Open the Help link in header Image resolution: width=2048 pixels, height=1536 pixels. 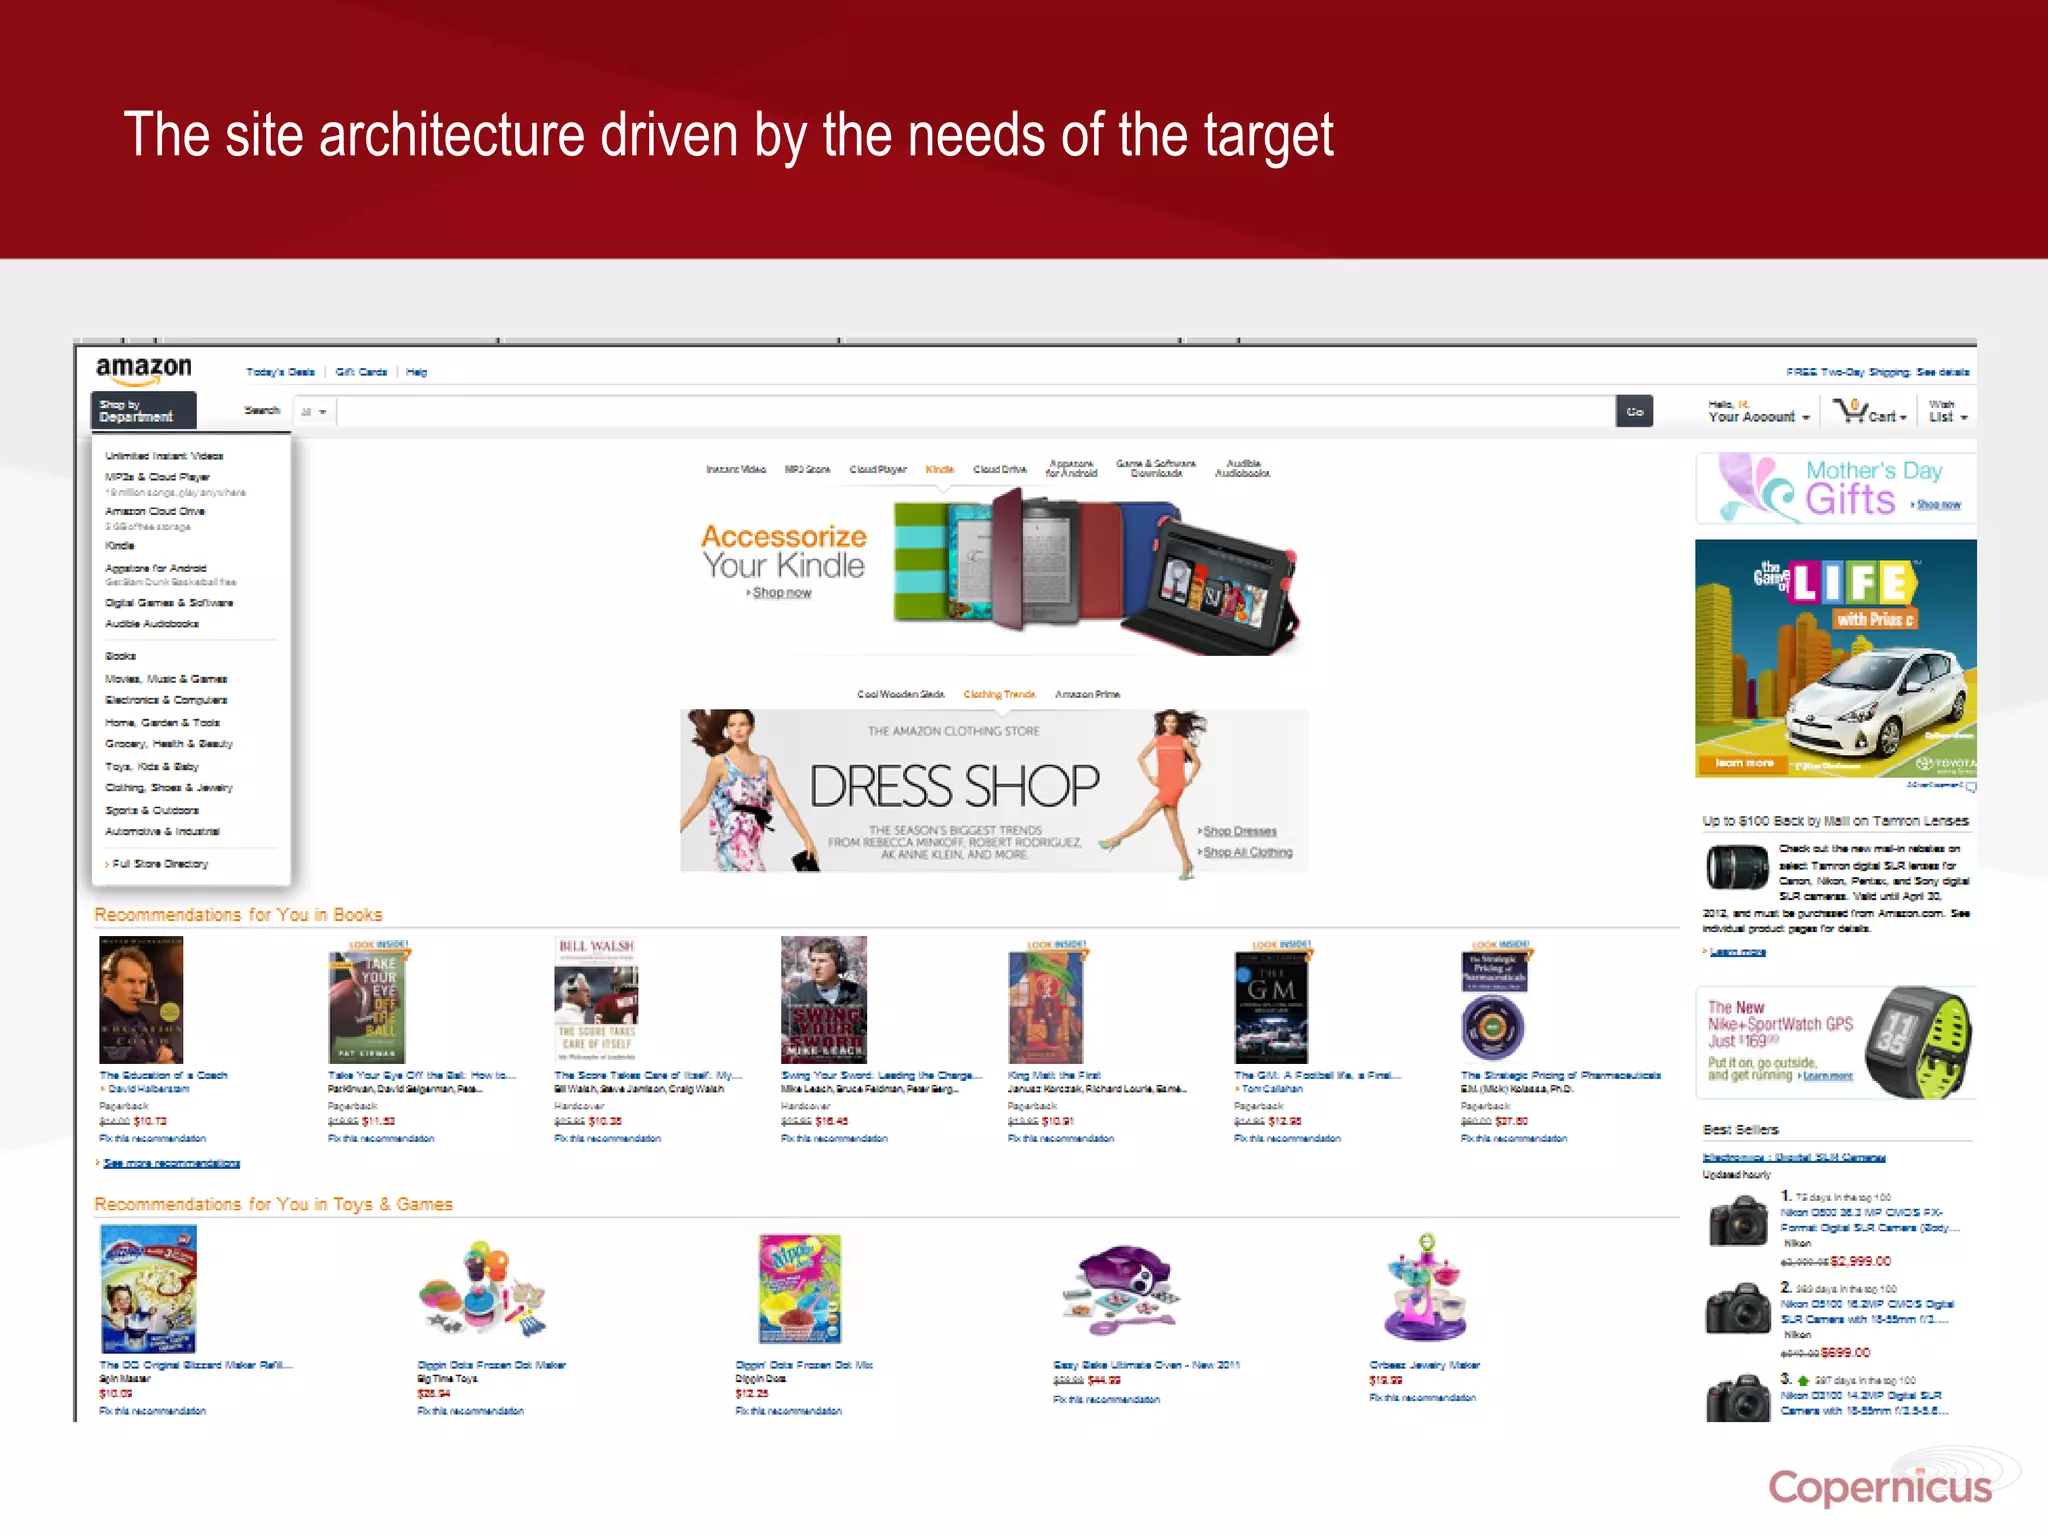point(416,372)
